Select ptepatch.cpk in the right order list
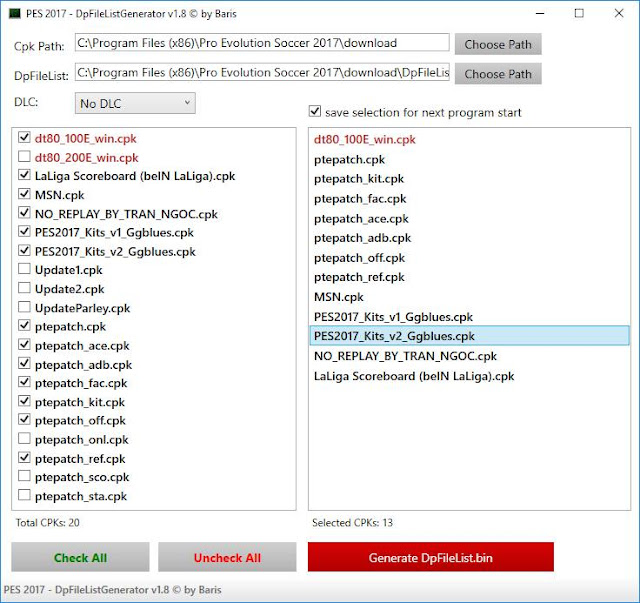640x603 pixels. pyautogui.click(x=469, y=160)
